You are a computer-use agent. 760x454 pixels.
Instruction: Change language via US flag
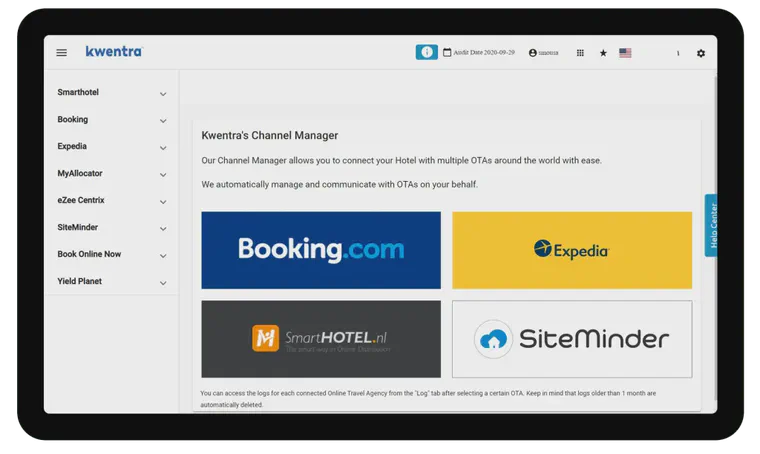coord(625,53)
